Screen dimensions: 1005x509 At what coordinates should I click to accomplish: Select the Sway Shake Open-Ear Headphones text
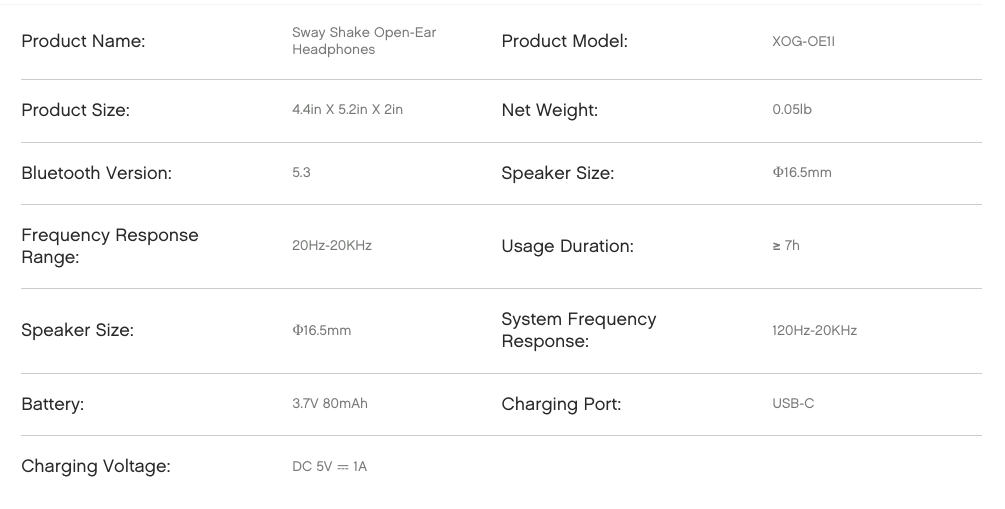pos(364,41)
